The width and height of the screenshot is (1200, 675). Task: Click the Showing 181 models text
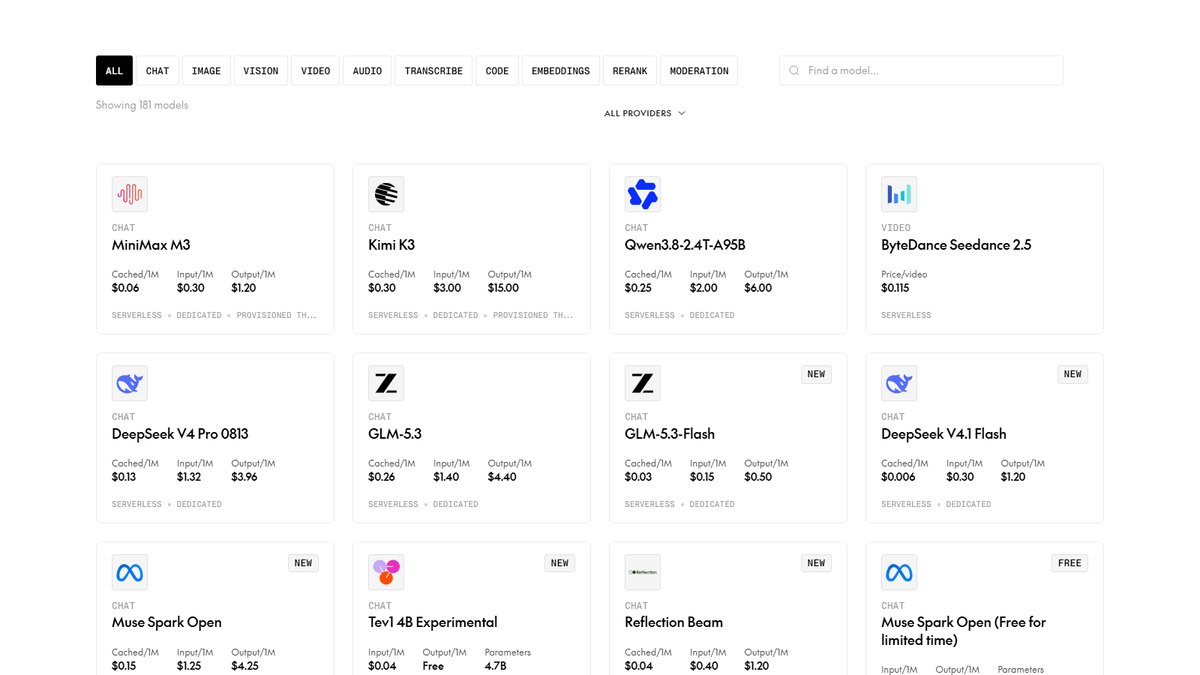point(142,105)
